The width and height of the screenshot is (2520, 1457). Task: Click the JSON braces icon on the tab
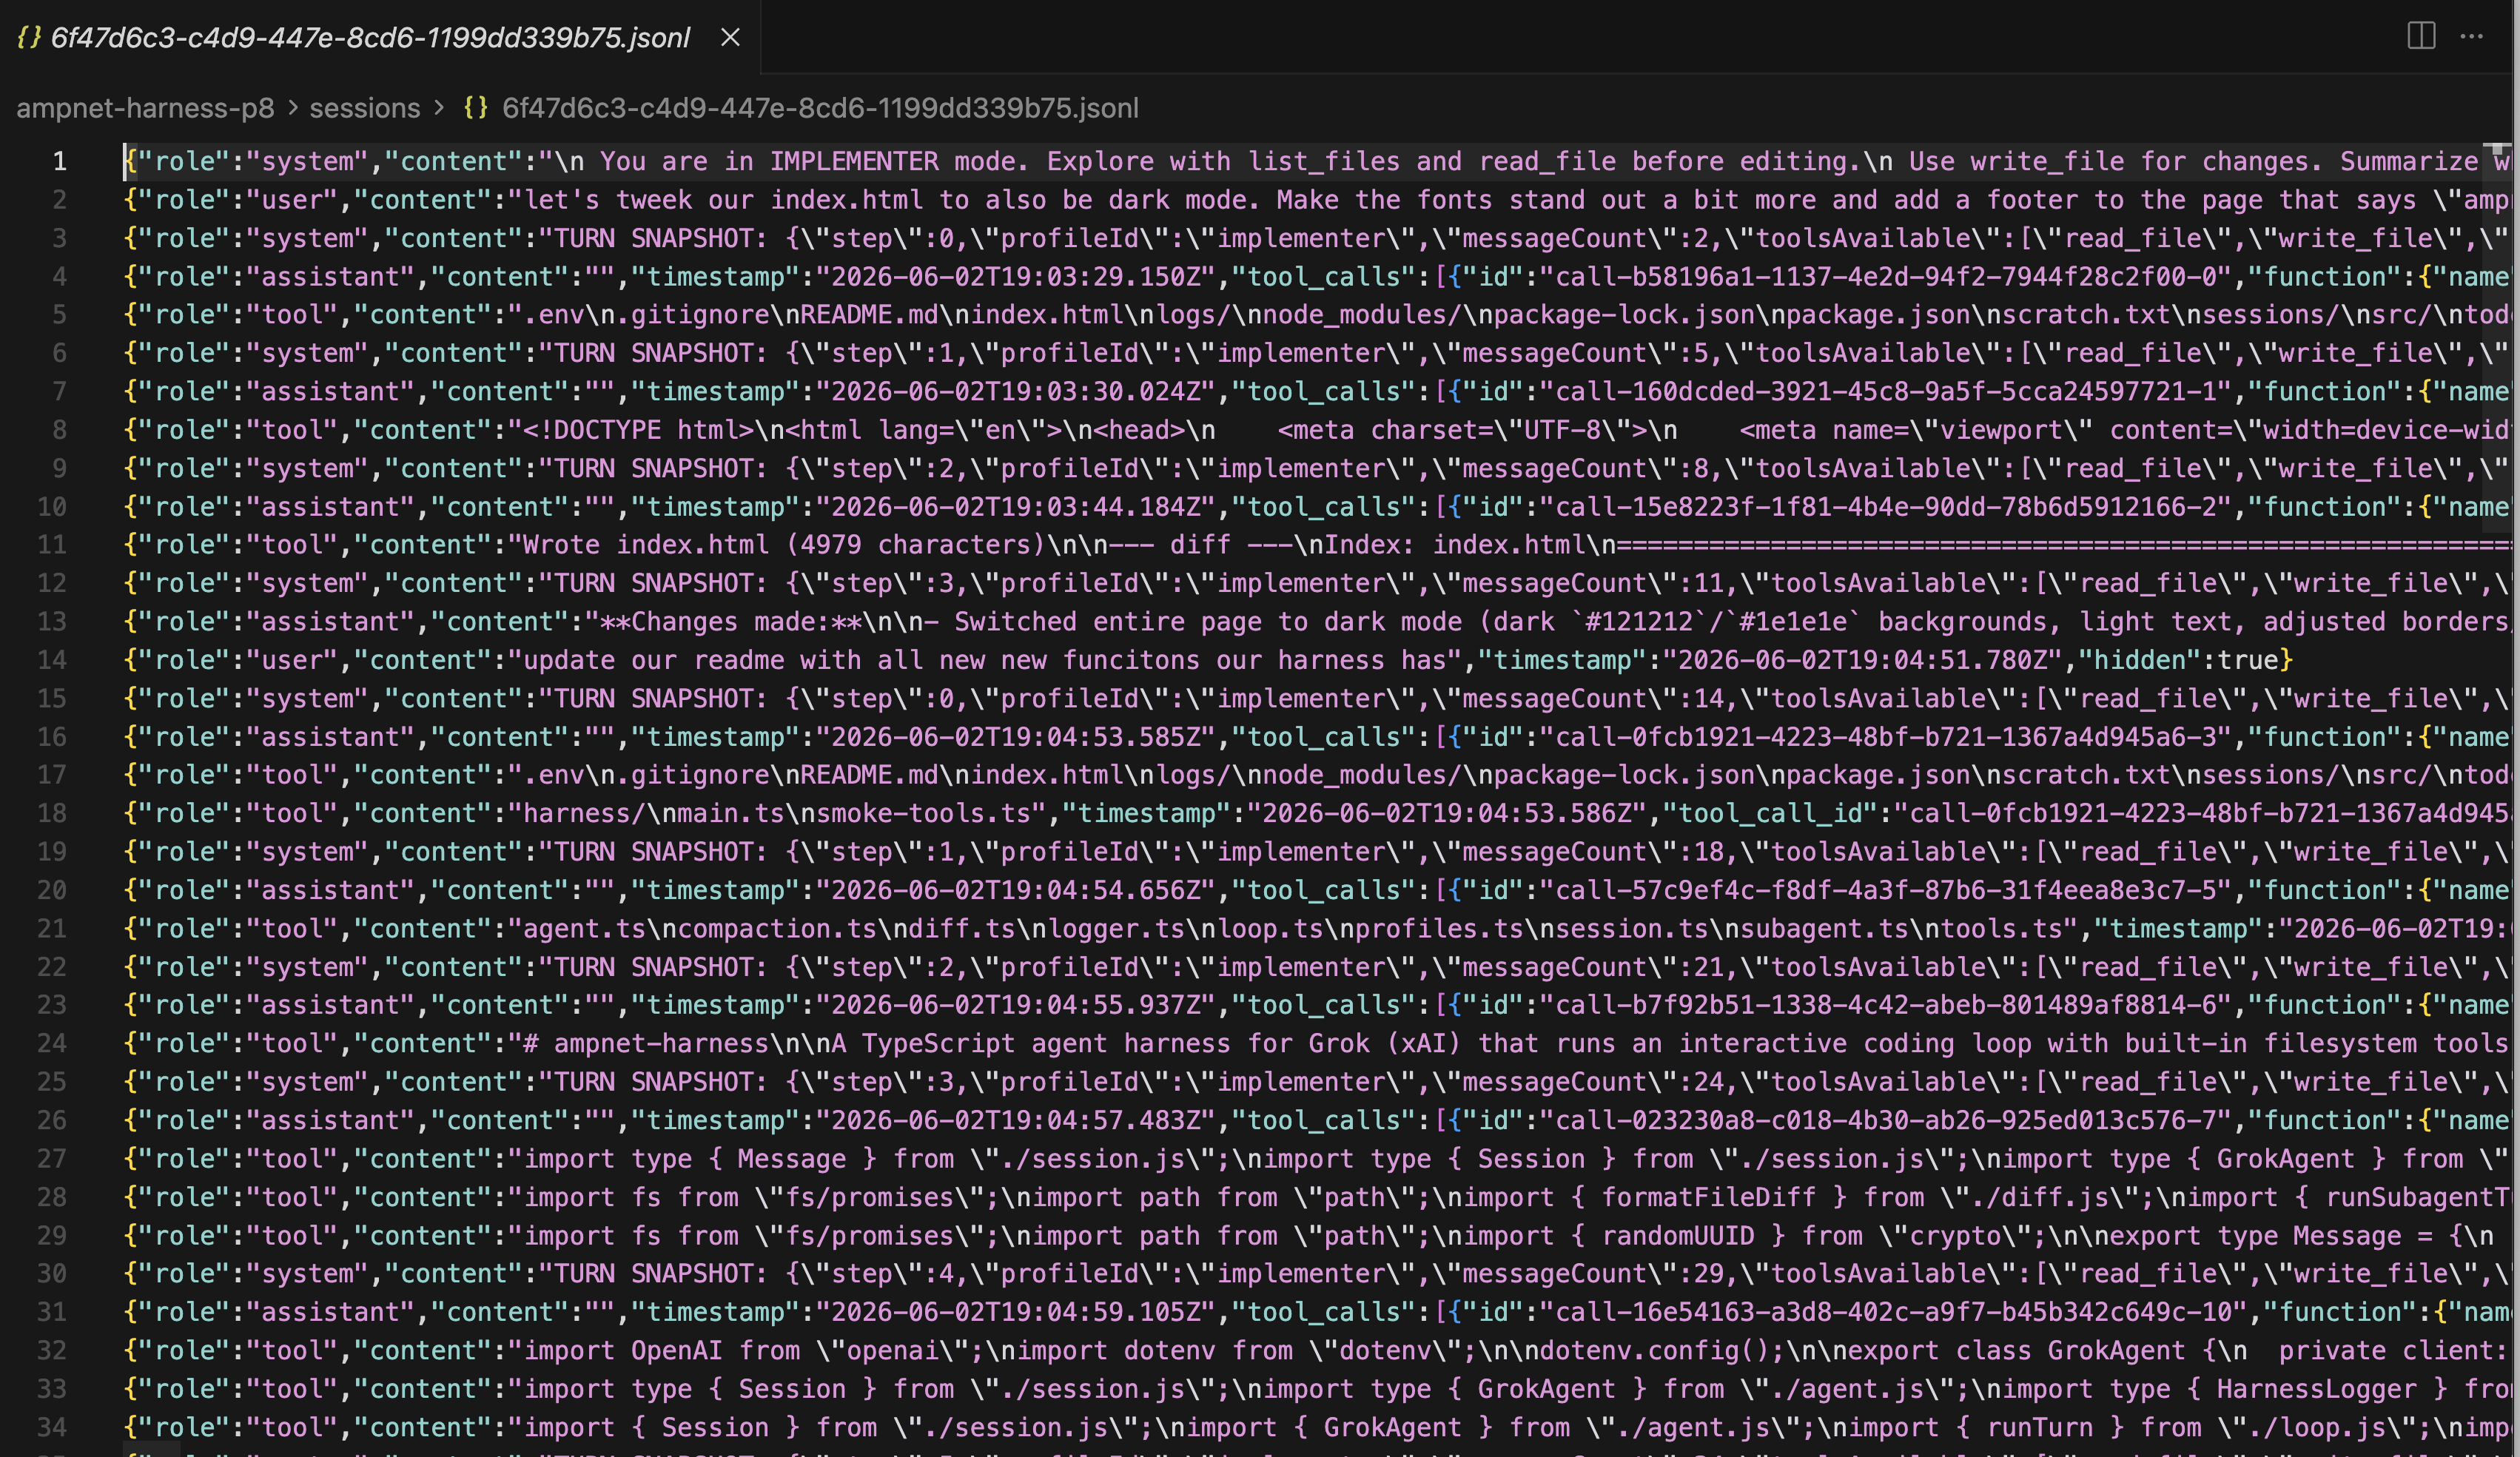[x=29, y=37]
